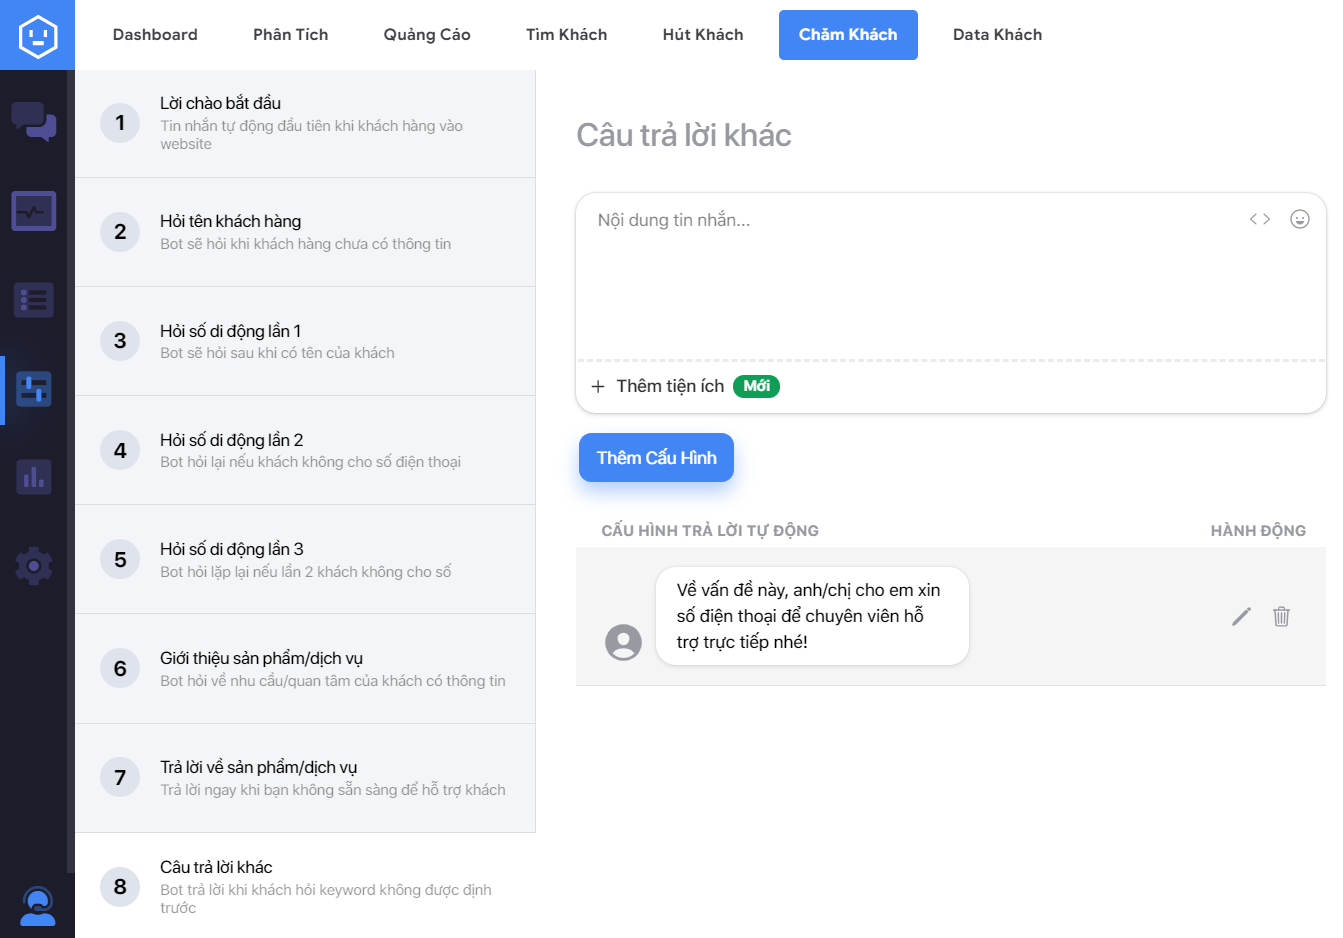Open the emoji picker smiley icon
Image resolution: width=1343 pixels, height=938 pixels.
click(x=1300, y=219)
